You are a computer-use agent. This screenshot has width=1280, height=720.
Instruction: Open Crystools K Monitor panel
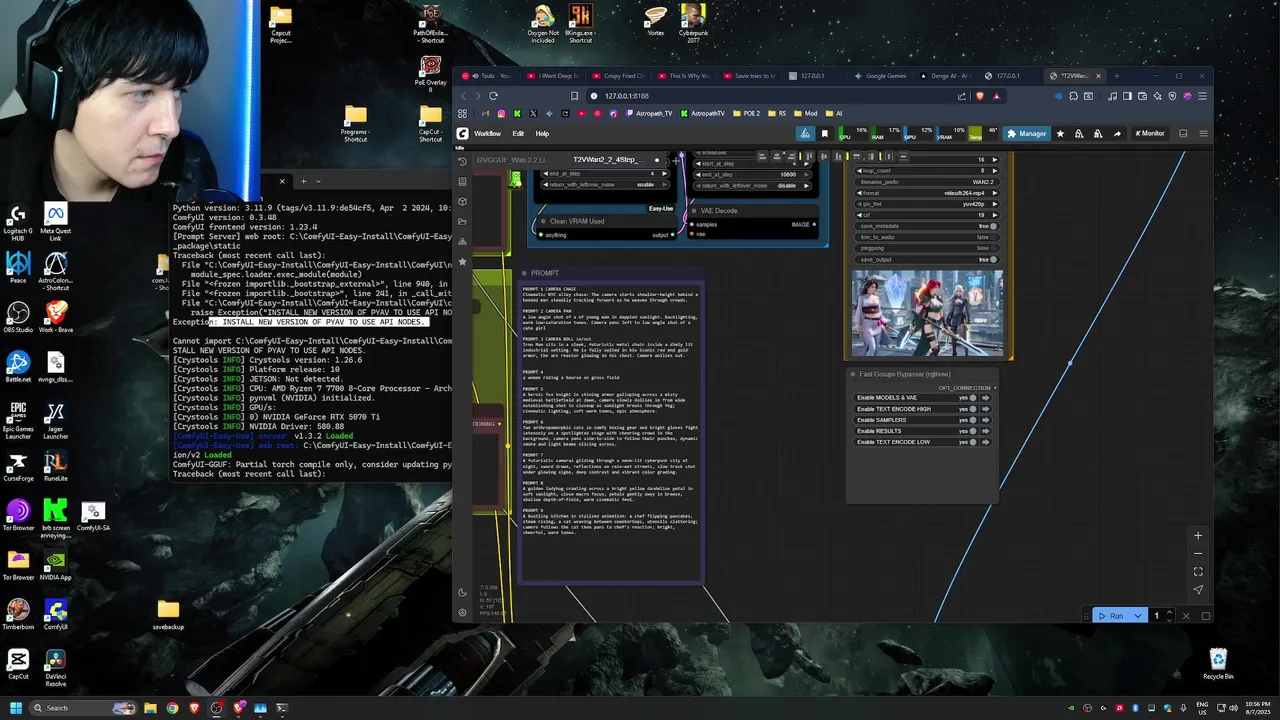pos(1150,133)
